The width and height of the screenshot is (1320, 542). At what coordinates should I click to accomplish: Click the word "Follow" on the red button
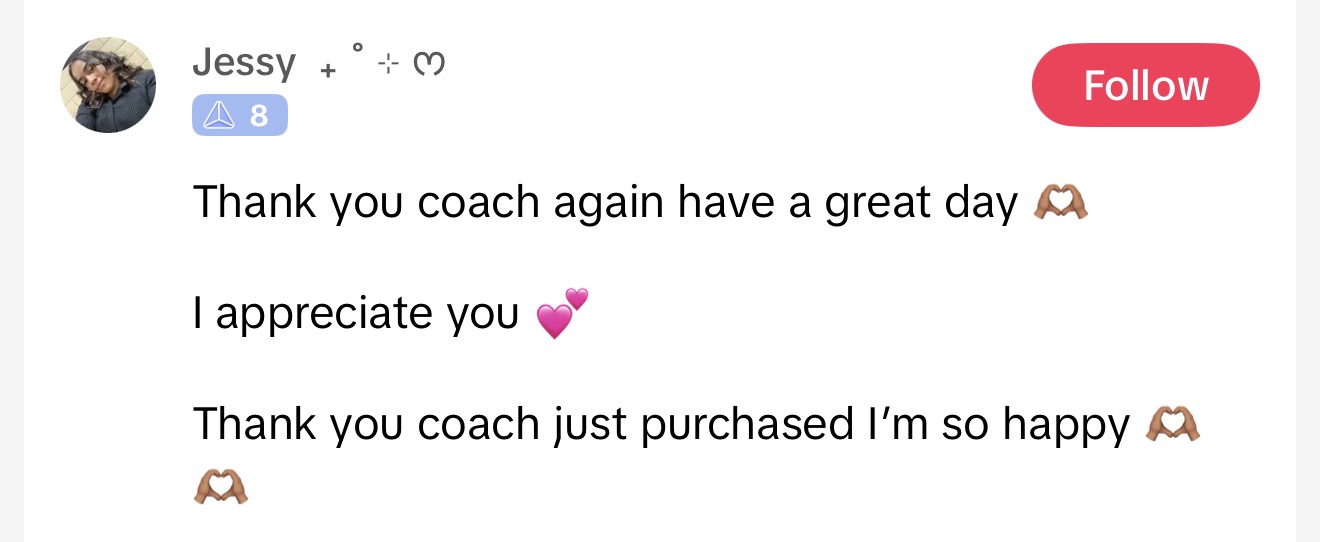[x=1145, y=85]
